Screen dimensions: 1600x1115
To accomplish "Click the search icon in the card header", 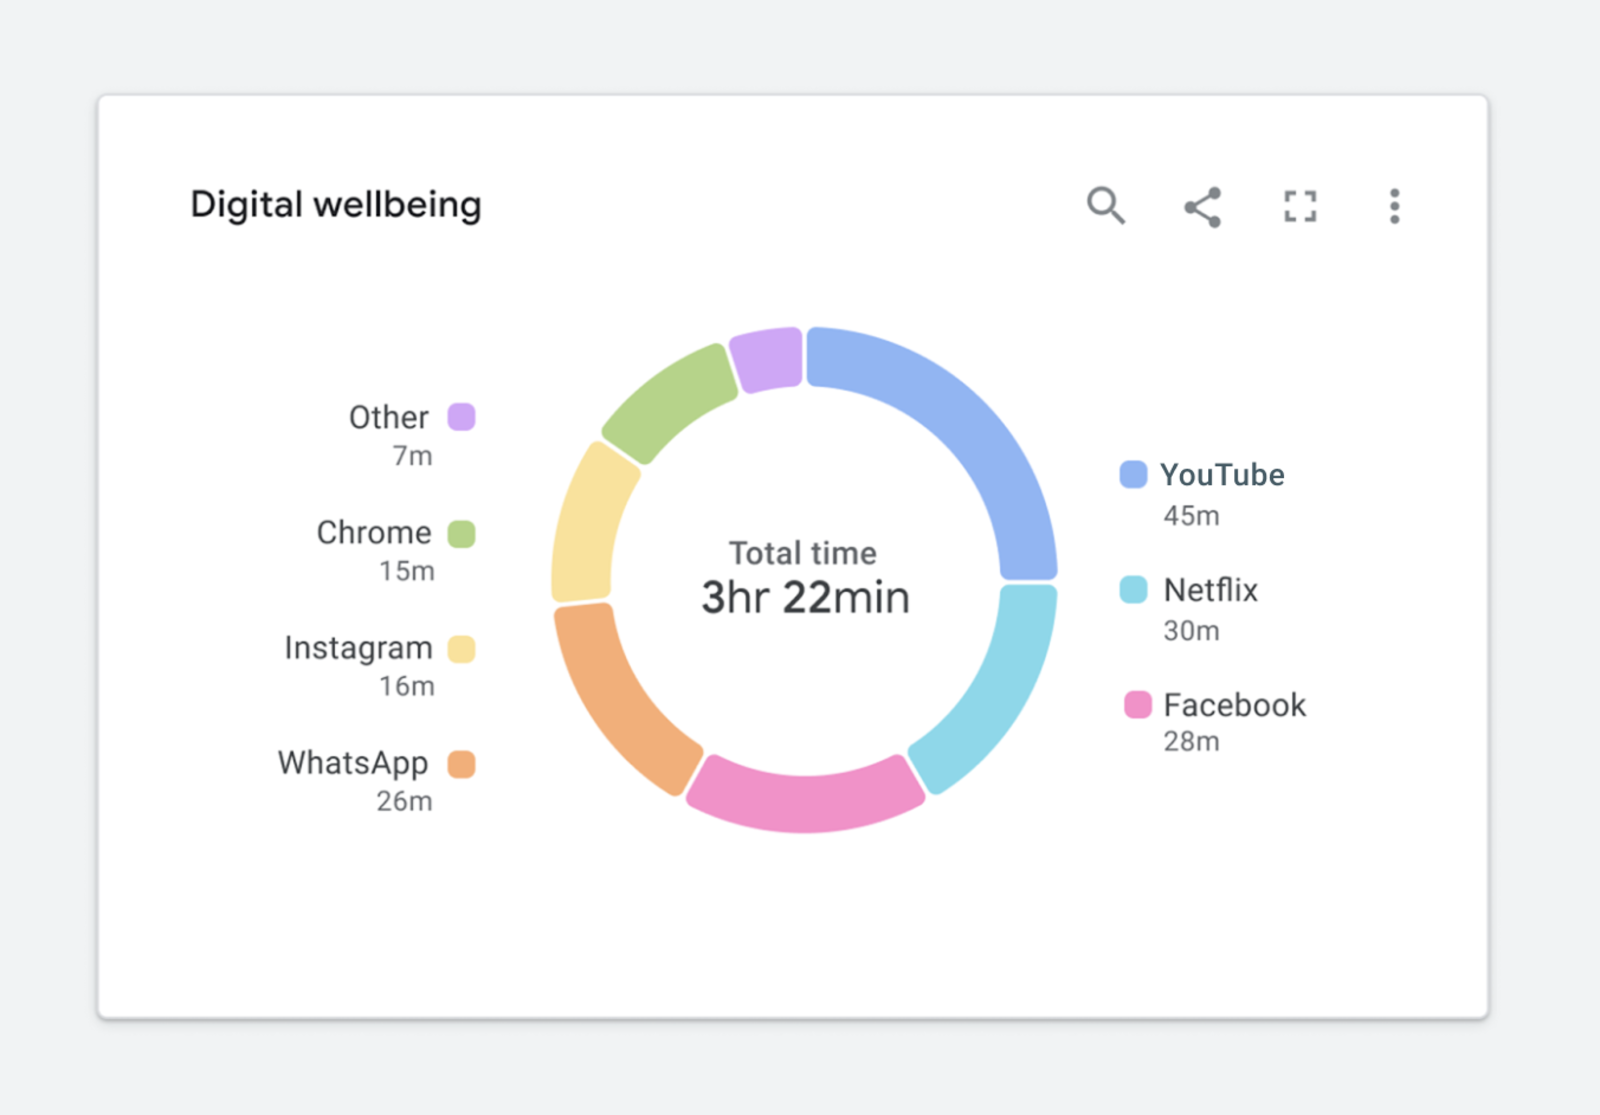I will point(1106,206).
